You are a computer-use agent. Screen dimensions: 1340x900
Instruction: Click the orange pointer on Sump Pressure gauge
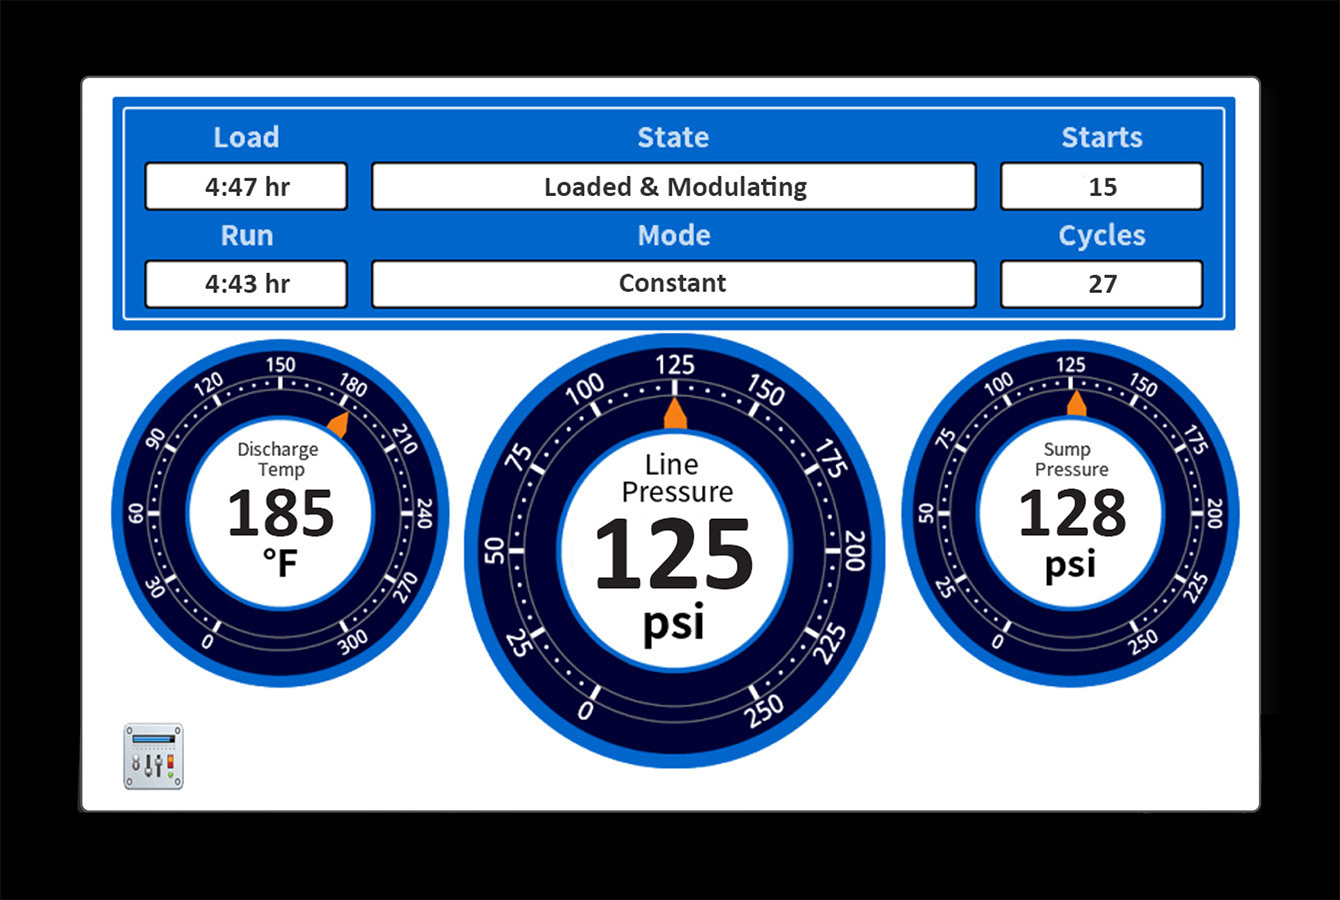tap(1076, 403)
